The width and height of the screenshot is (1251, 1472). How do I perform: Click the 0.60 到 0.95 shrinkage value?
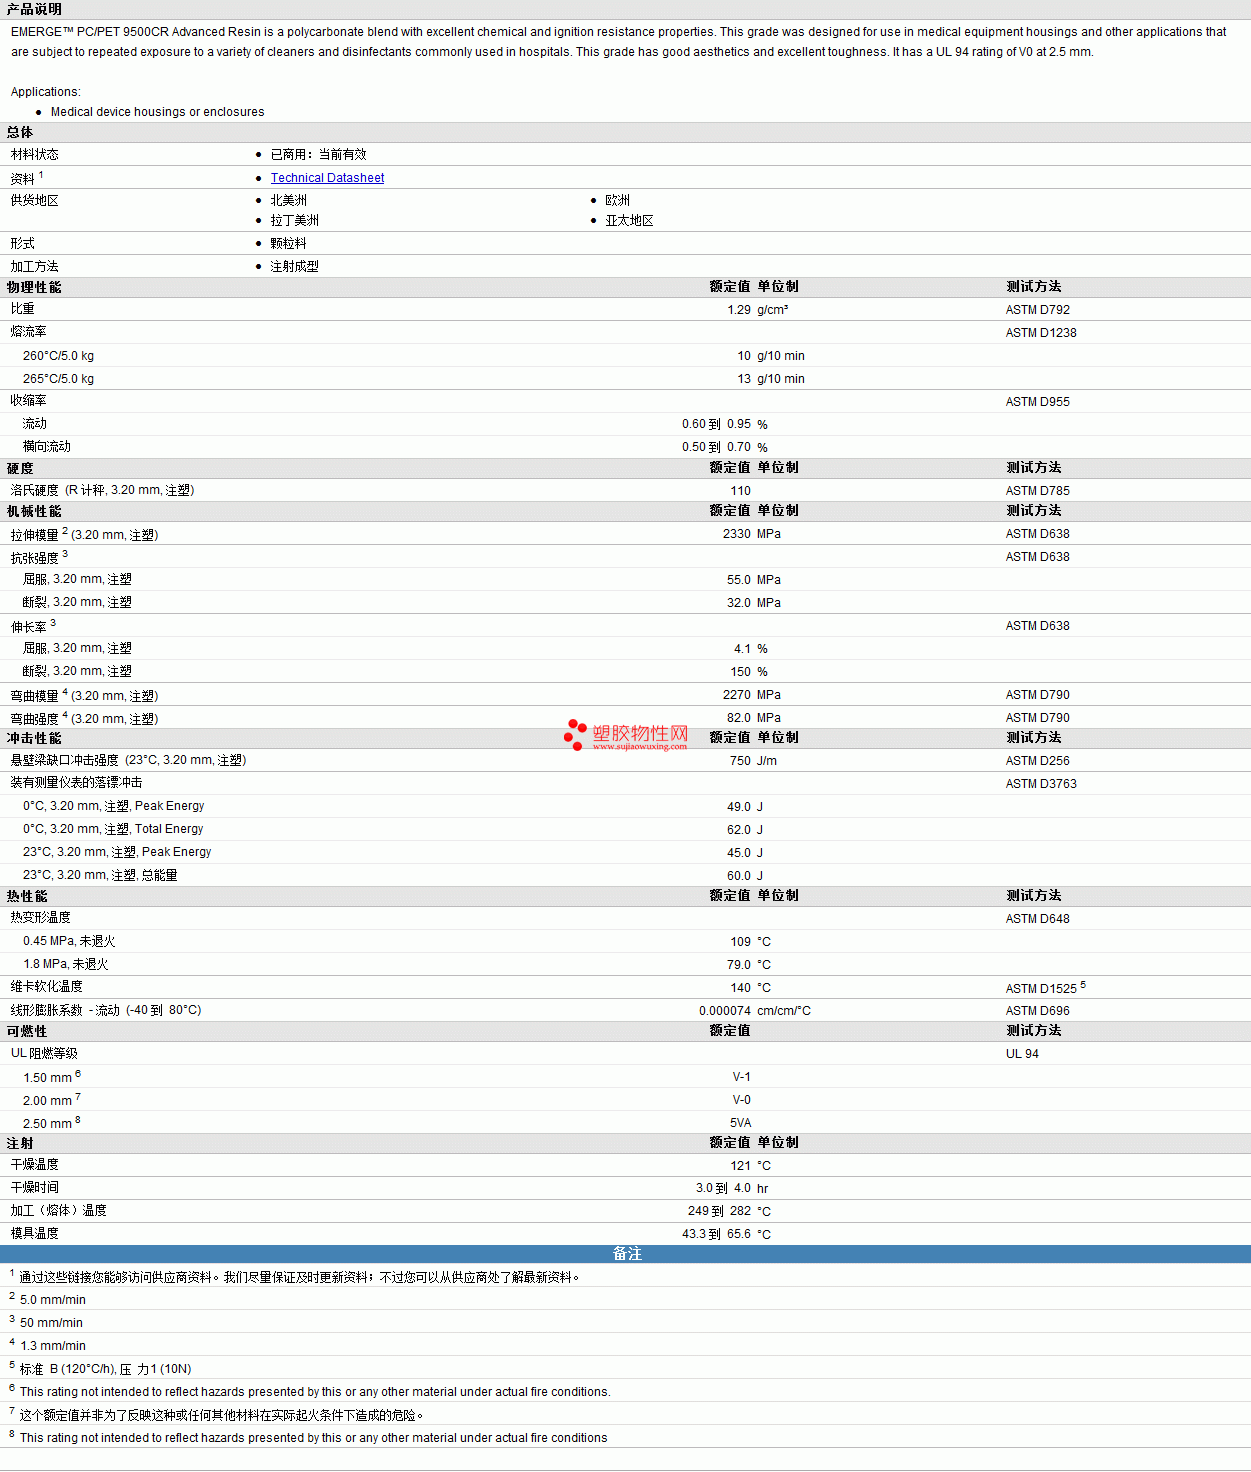coord(716,424)
